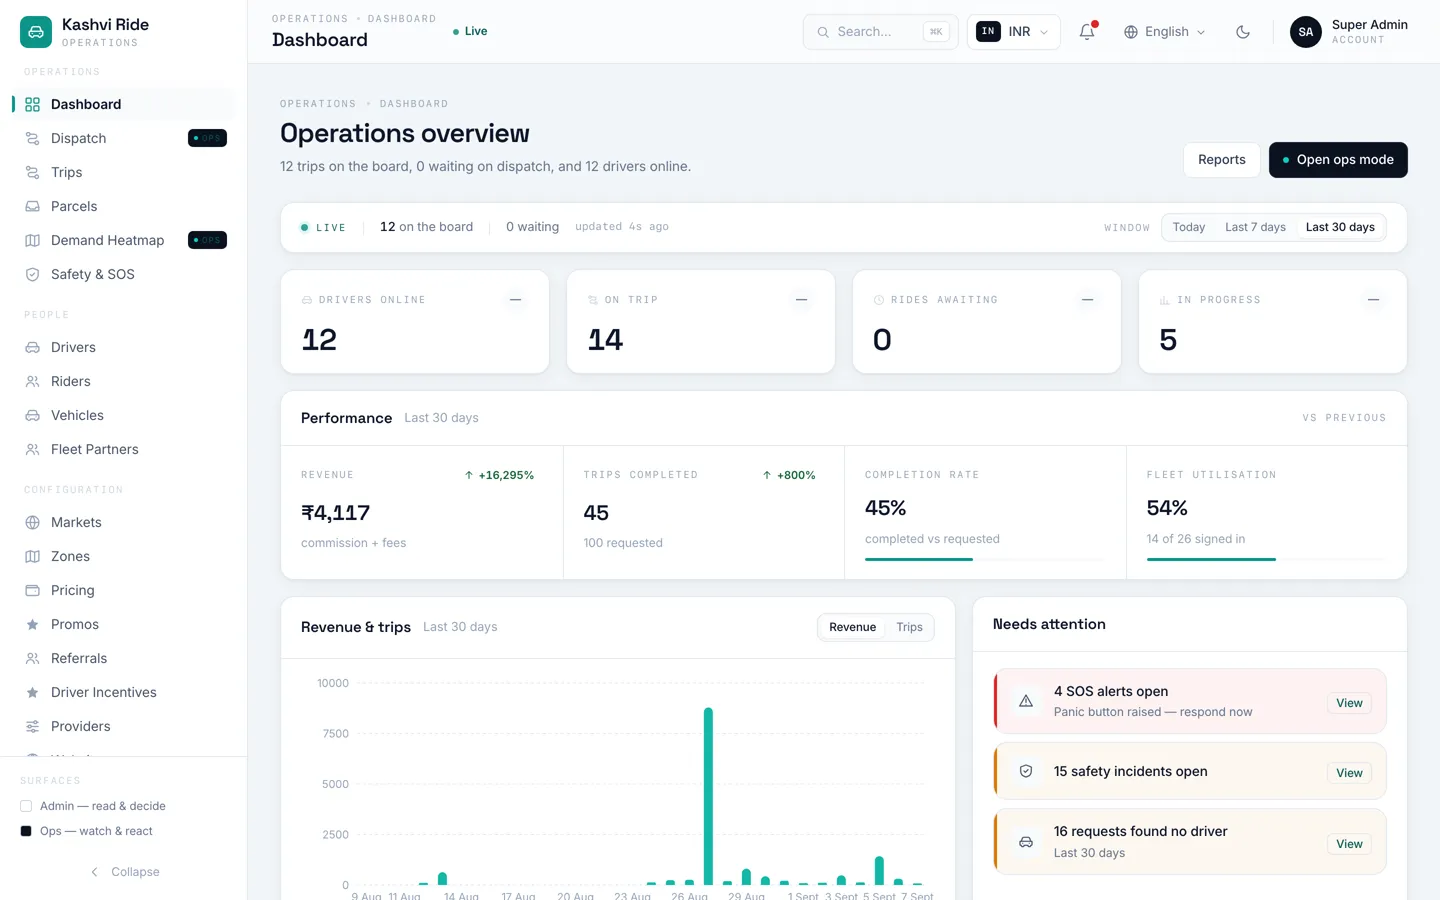The image size is (1440, 900).
Task: Click the Reports button
Action: pyautogui.click(x=1221, y=160)
